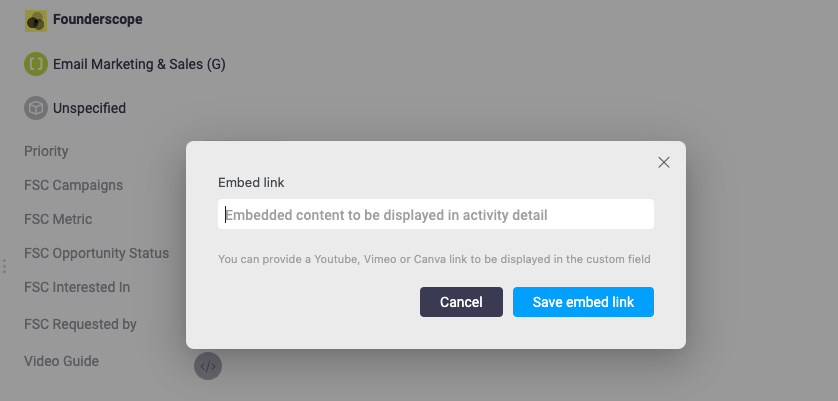Open Email Marketing & Sales (G) project
838x401 pixels.
(x=139, y=64)
